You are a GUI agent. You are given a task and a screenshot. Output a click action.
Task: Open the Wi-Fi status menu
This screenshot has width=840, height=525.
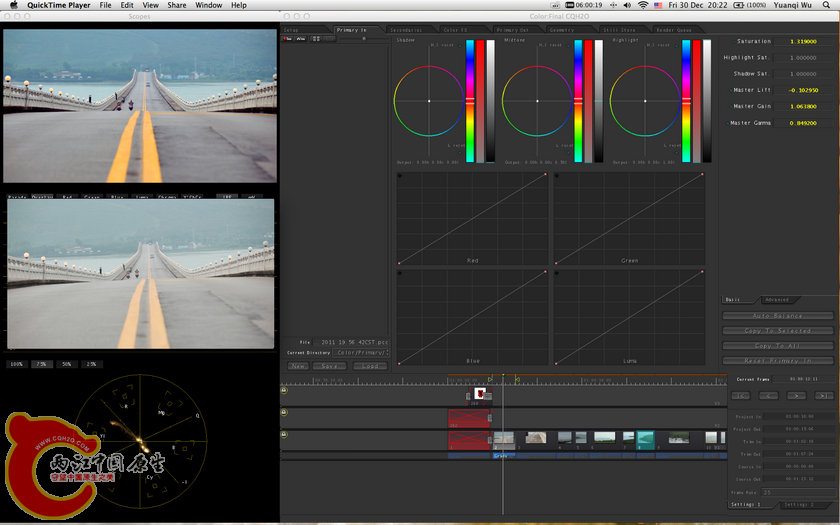click(x=643, y=5)
